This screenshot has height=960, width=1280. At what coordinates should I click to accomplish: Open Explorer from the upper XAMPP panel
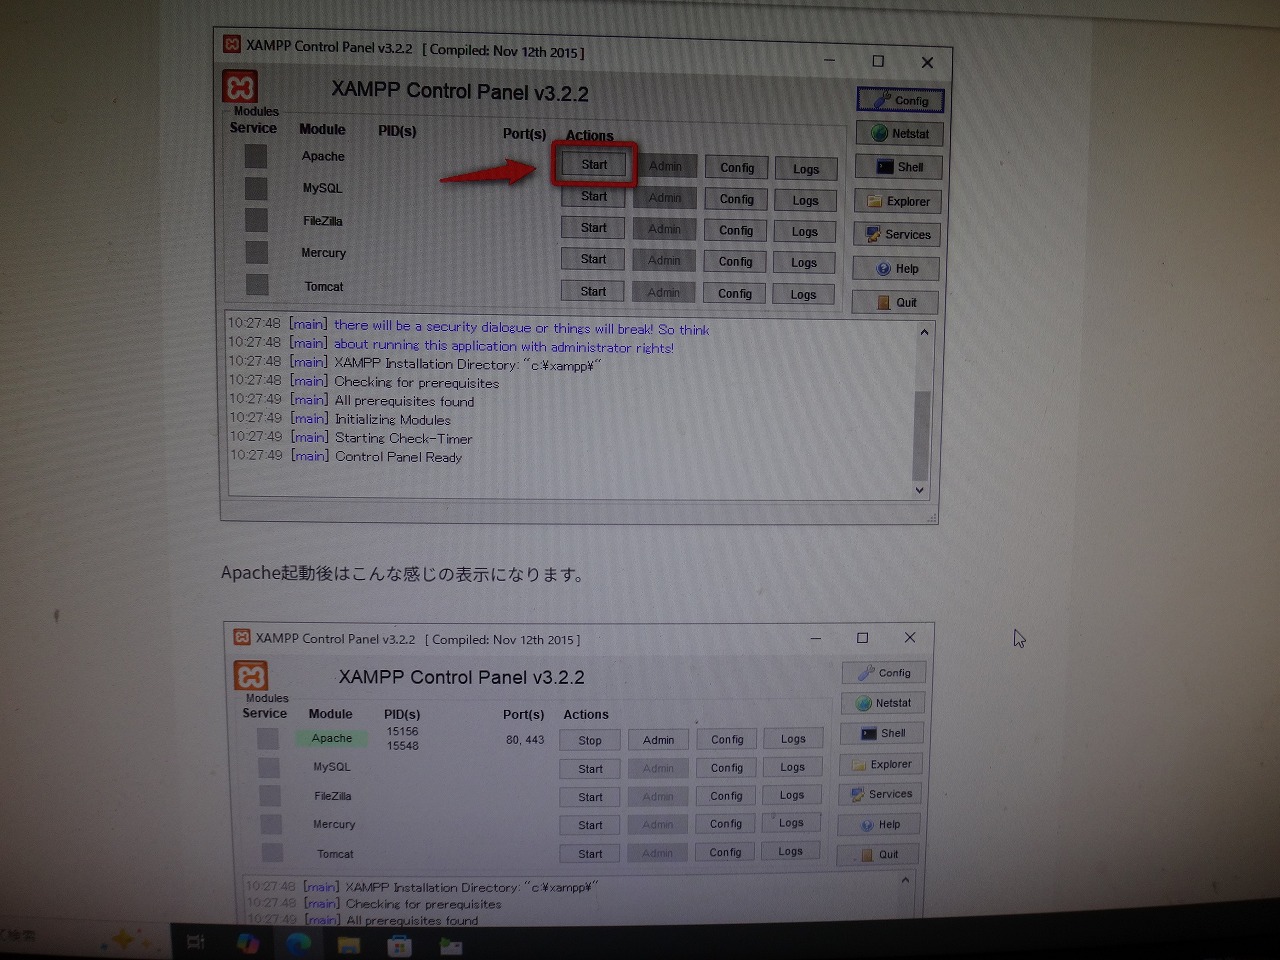898,201
